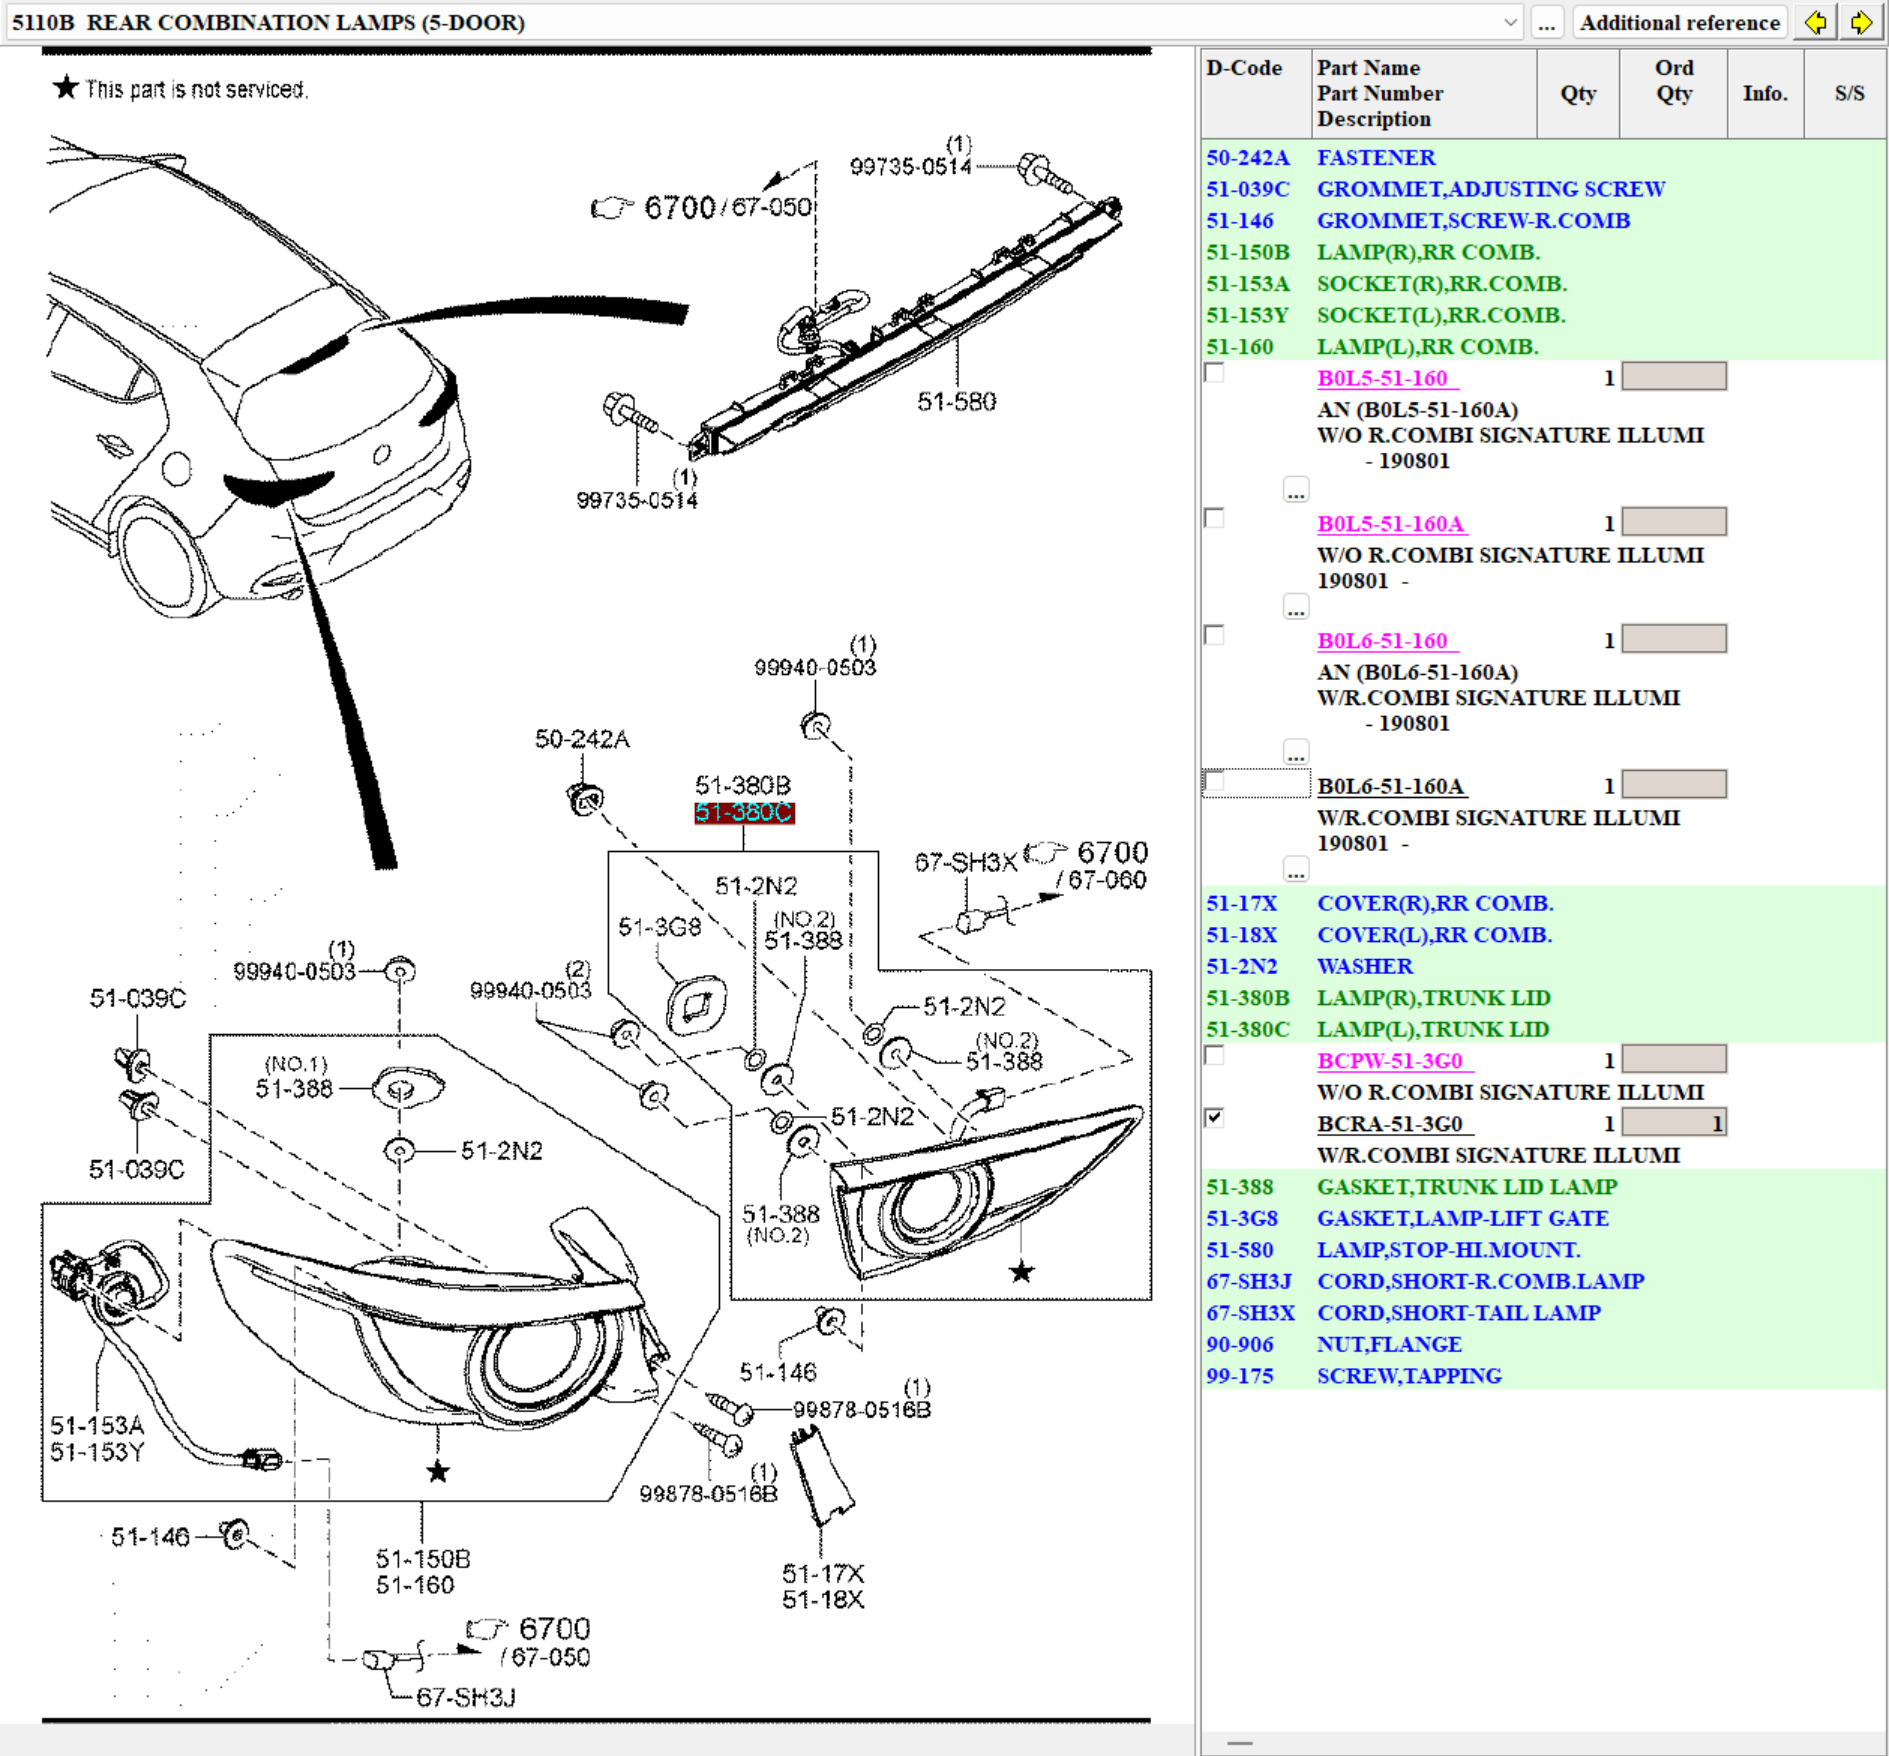Click the yellow left arrow navigation icon
This screenshot has width=1889, height=1756.
1815,22
